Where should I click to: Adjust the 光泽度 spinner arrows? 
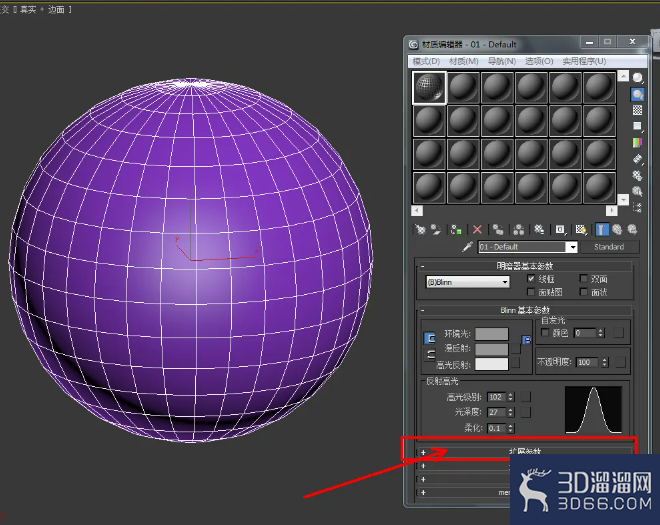[511, 412]
